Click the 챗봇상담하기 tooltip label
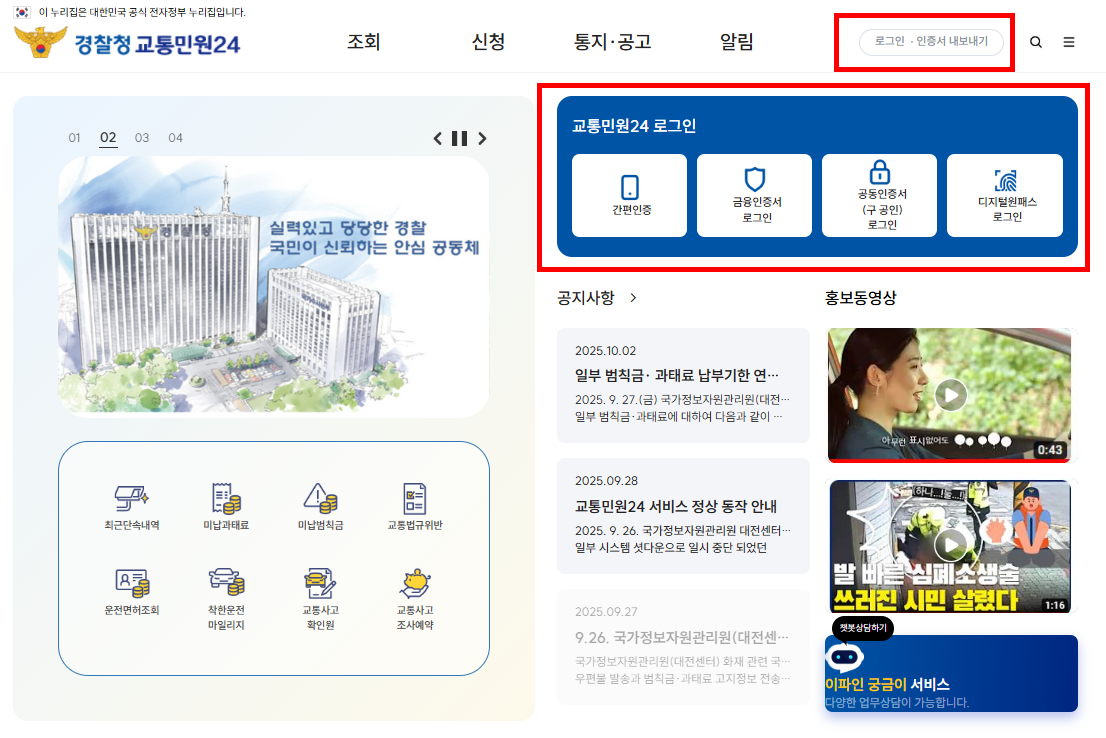 (x=863, y=628)
